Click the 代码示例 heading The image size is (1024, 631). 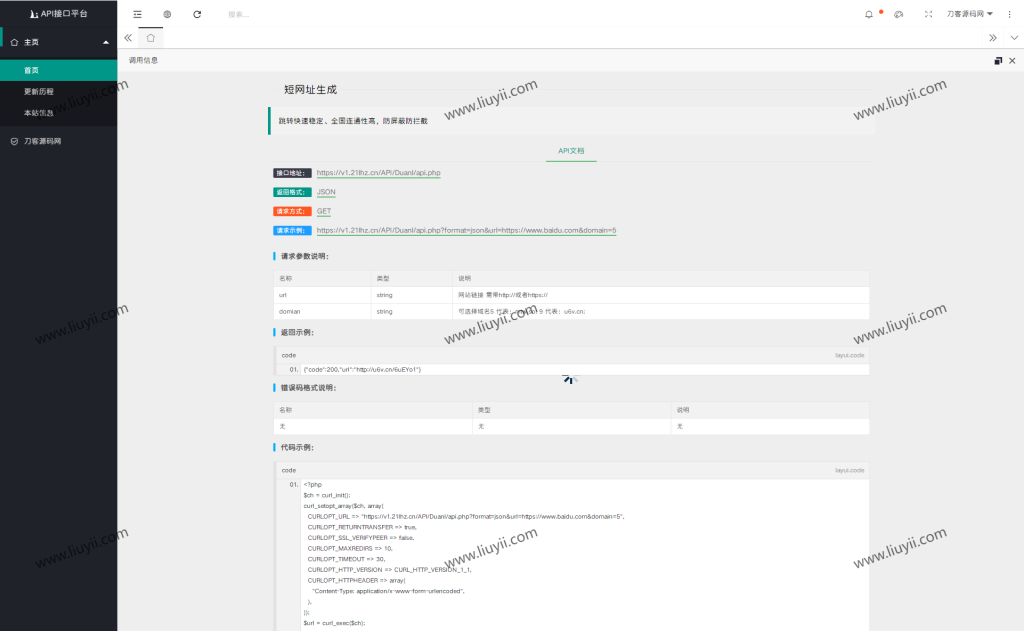pos(297,447)
